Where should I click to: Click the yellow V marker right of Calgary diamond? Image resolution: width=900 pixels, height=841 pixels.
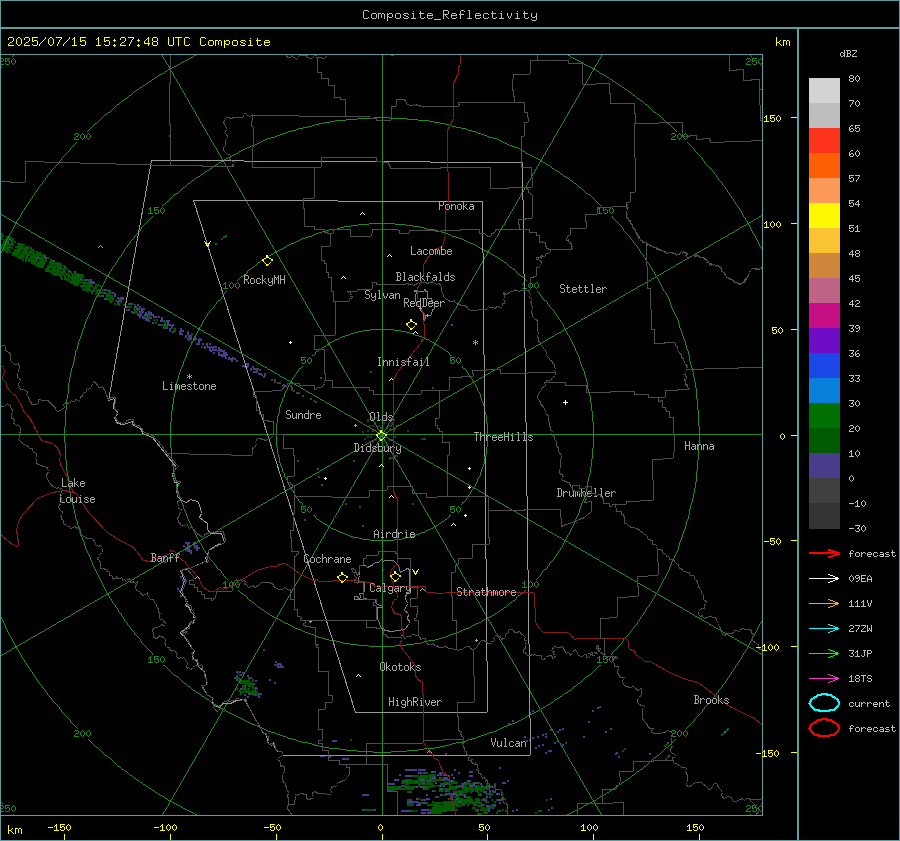(416, 572)
